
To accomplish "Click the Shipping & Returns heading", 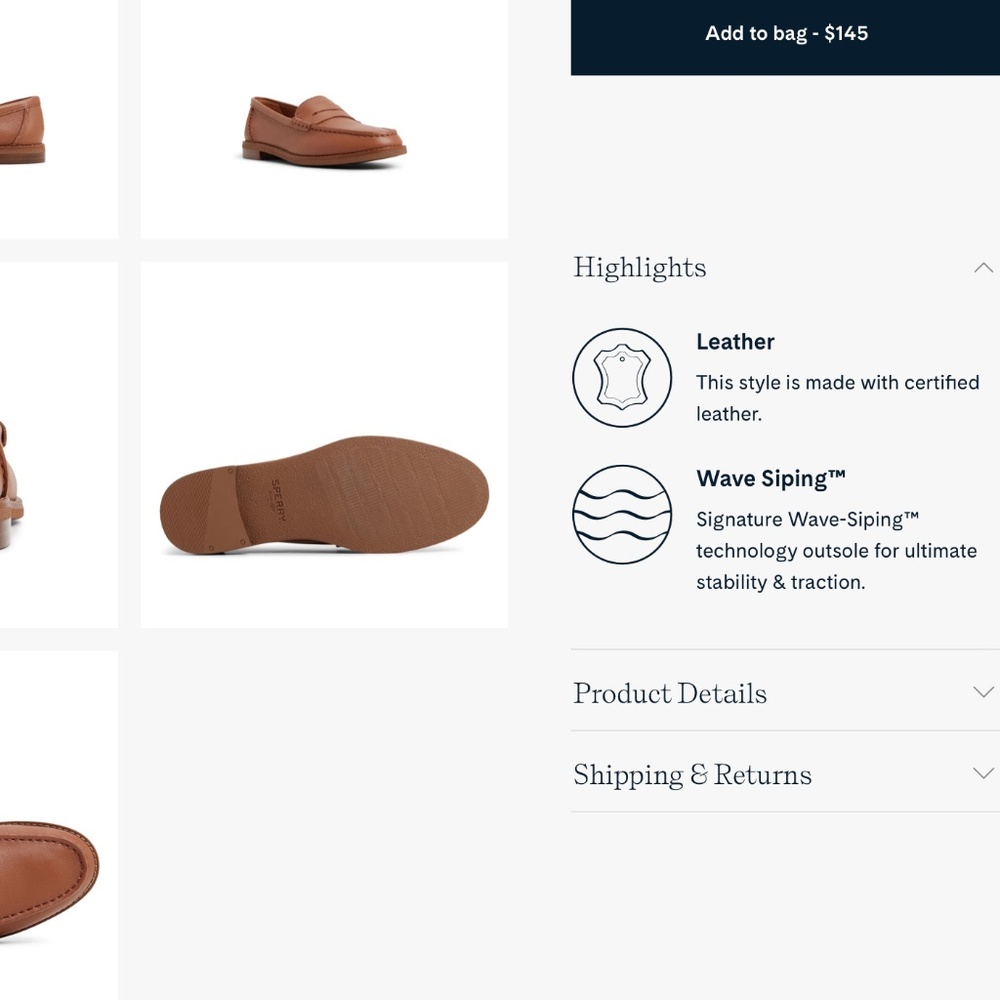I will 692,775.
